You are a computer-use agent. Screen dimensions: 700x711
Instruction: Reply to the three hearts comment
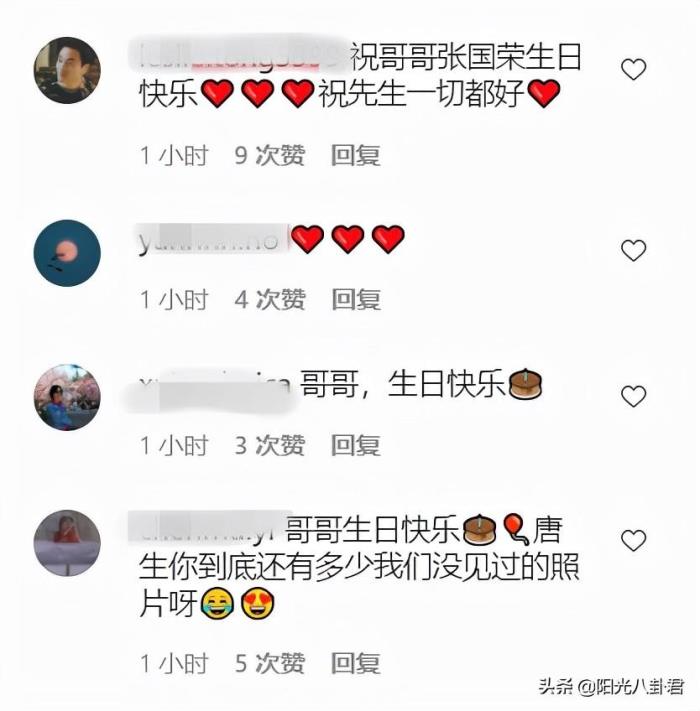[x=356, y=300]
